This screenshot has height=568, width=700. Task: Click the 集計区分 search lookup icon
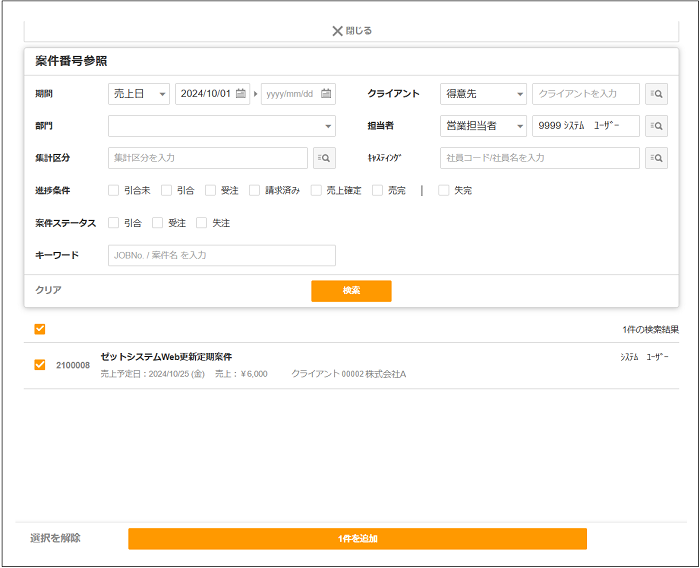point(324,158)
